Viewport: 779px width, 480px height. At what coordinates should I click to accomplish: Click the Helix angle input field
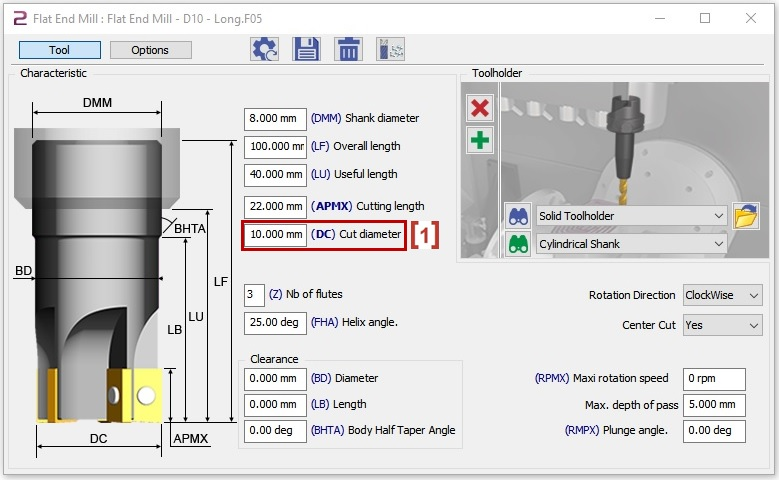pos(275,323)
